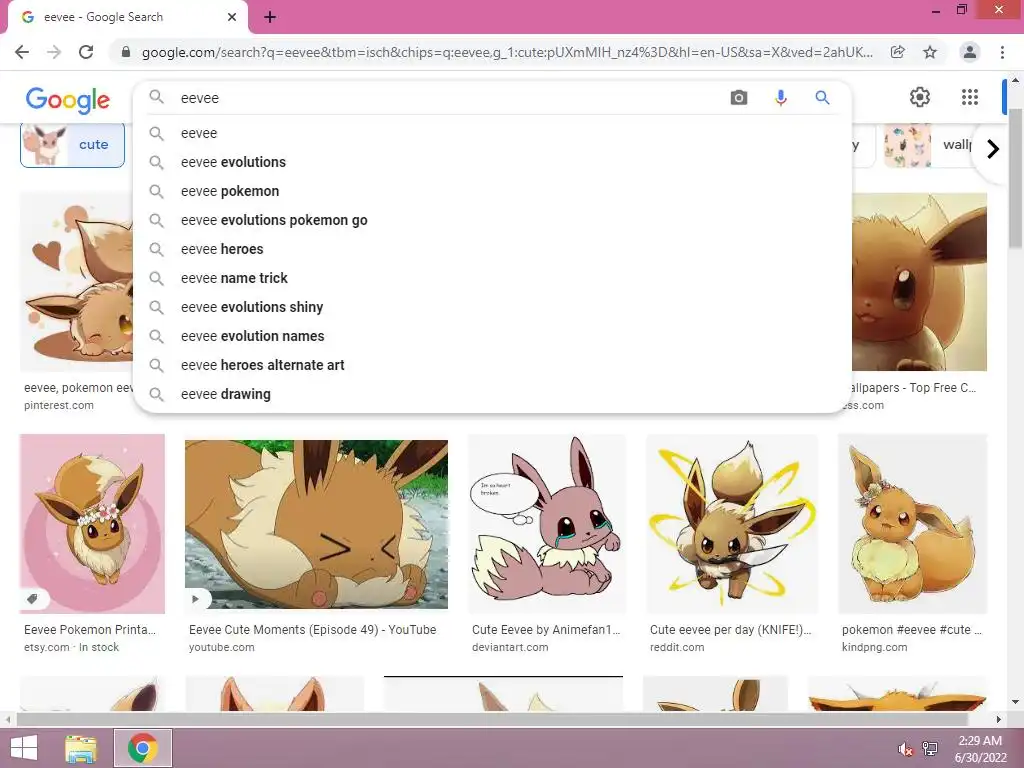Choose suggestion "eevee pokemon"
1024x768 pixels.
coord(492,191)
